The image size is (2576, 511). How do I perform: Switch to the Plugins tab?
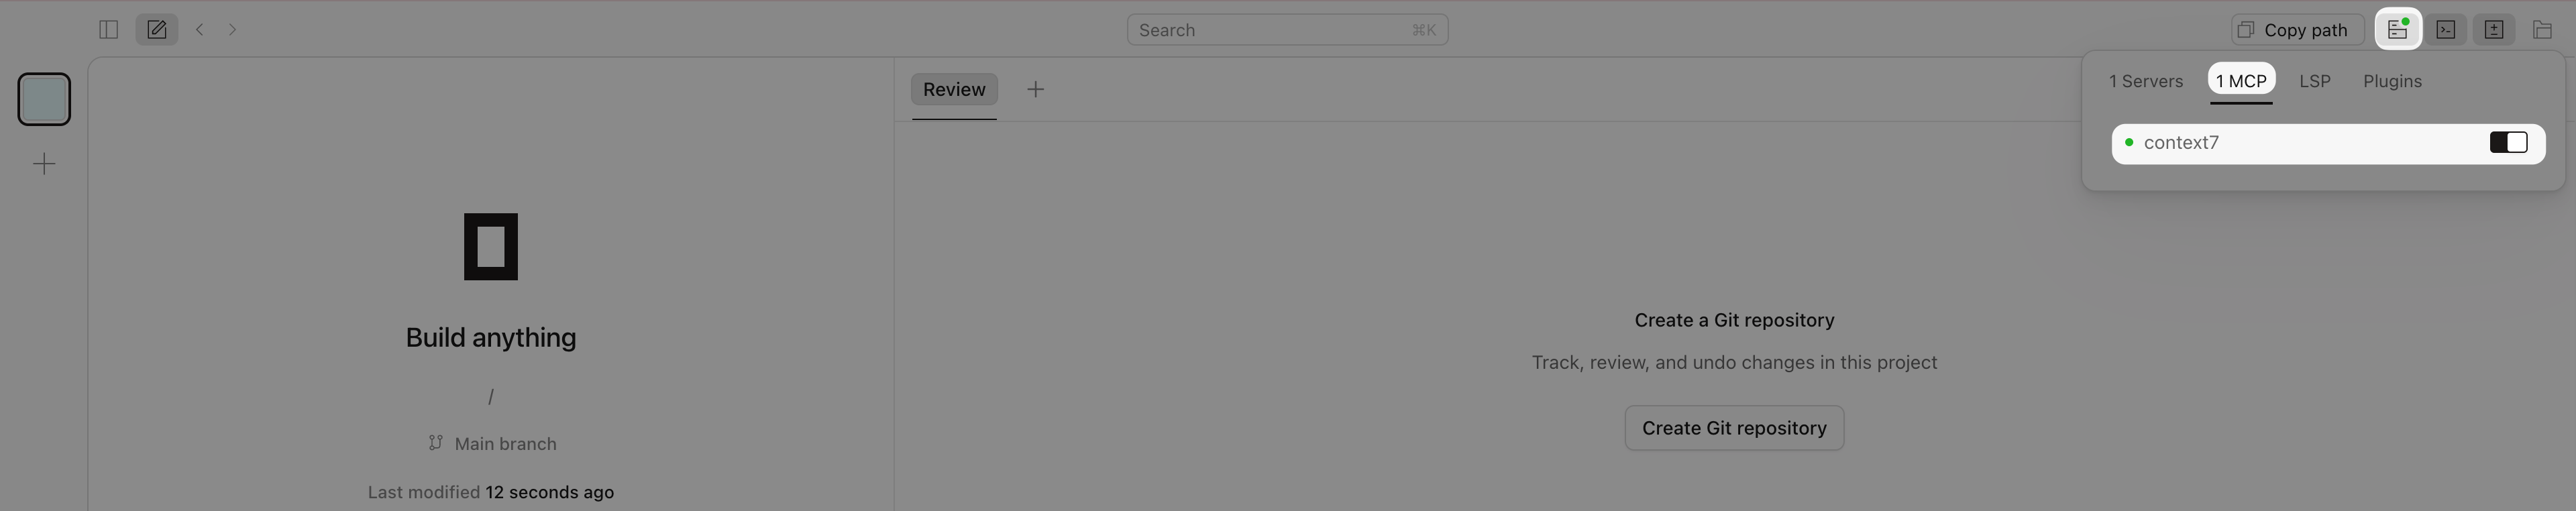(2392, 81)
